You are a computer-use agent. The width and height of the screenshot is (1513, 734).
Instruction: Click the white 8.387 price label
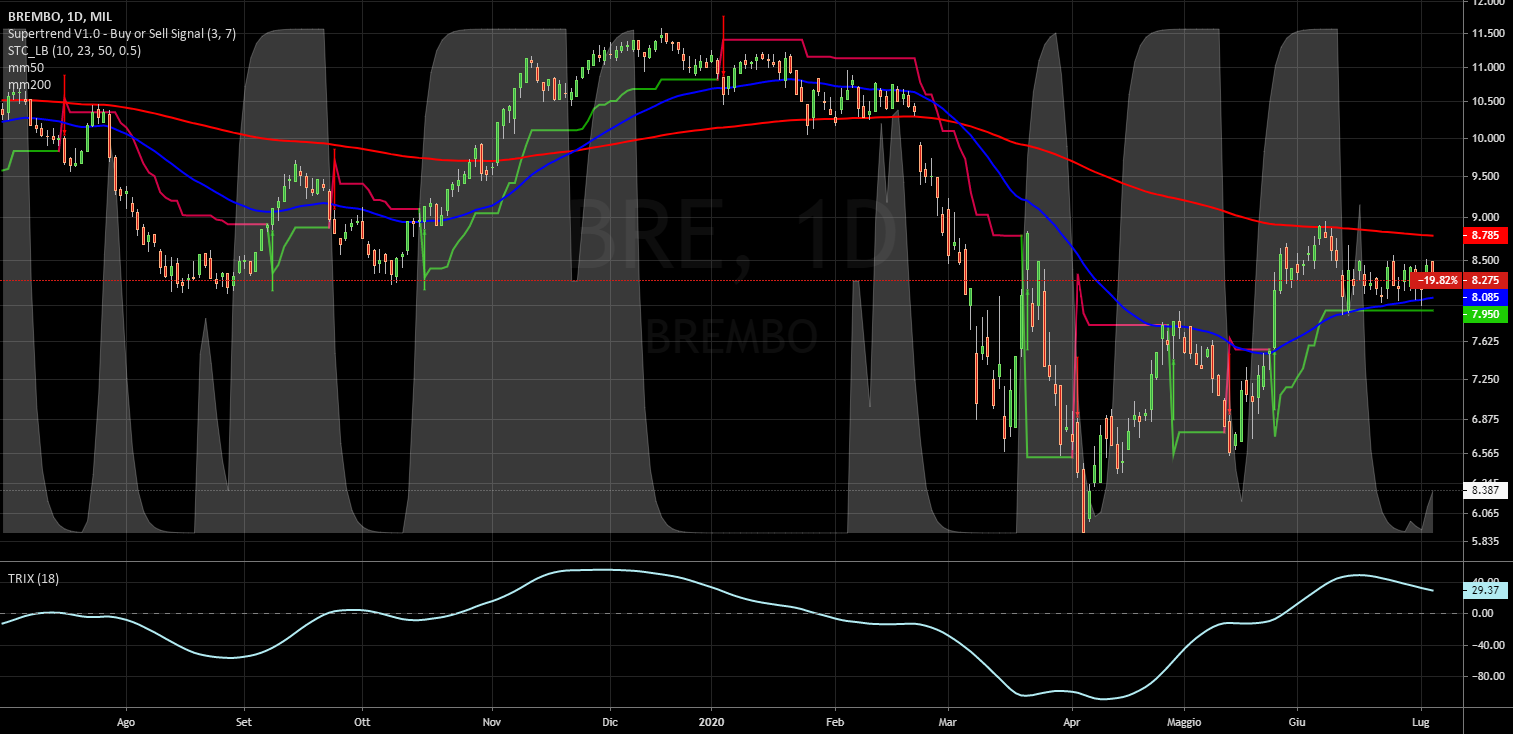click(1483, 491)
